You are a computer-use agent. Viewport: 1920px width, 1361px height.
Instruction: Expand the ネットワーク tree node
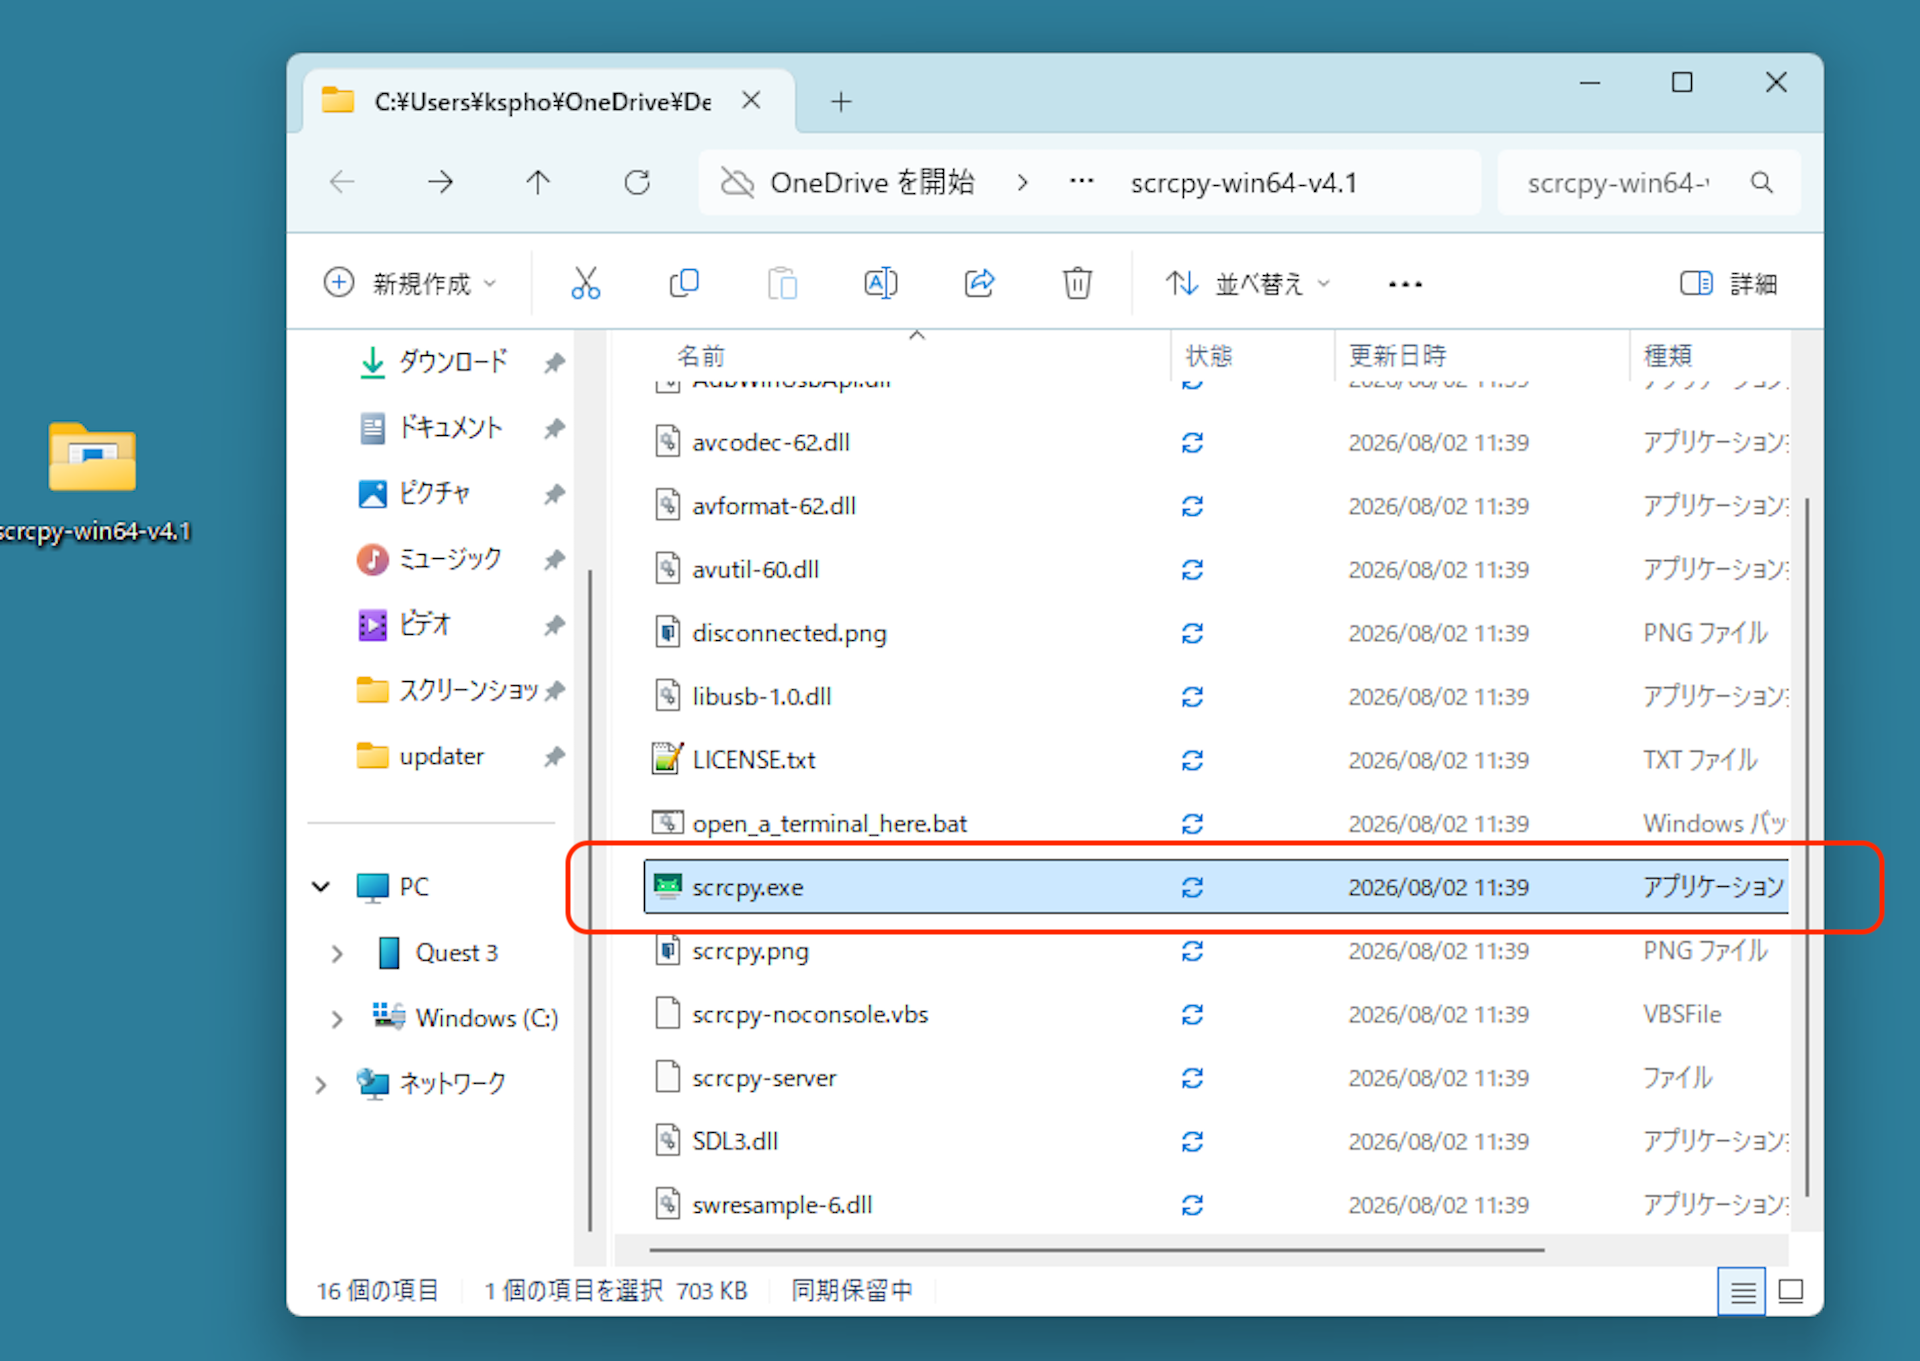click(x=321, y=1084)
